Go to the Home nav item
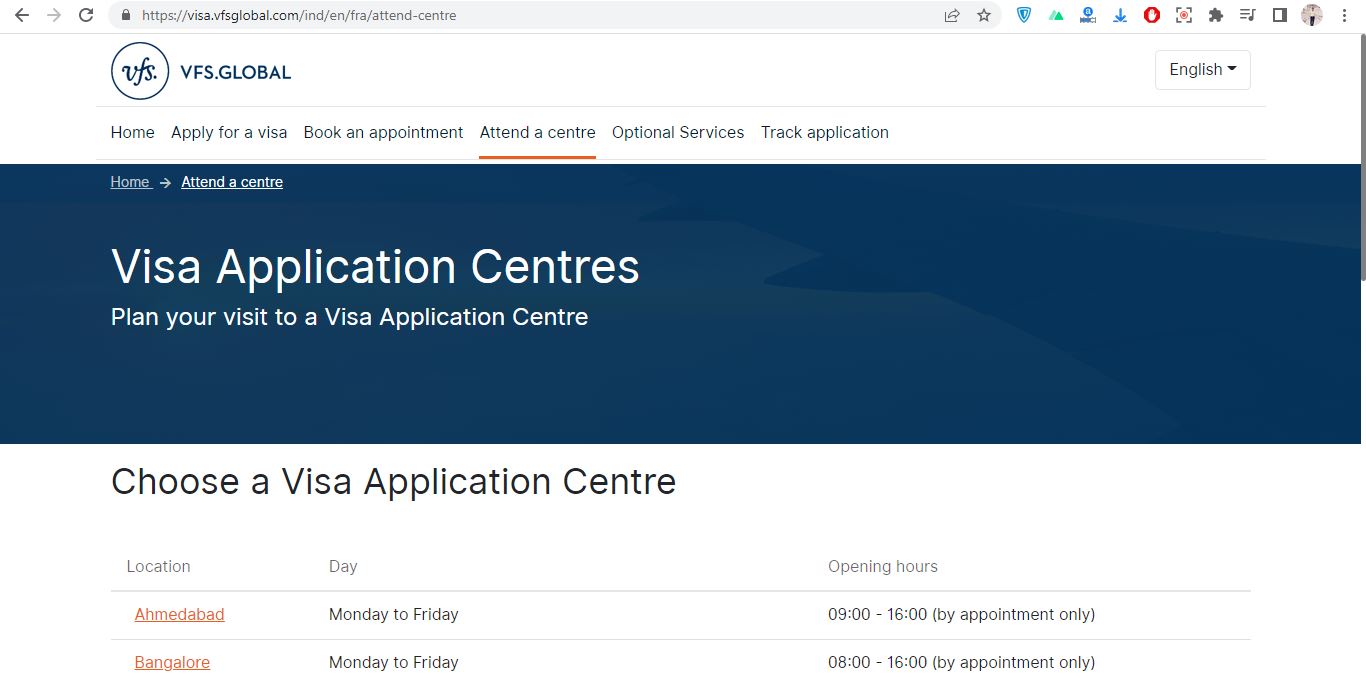The height and width of the screenshot is (687, 1366). coord(132,132)
